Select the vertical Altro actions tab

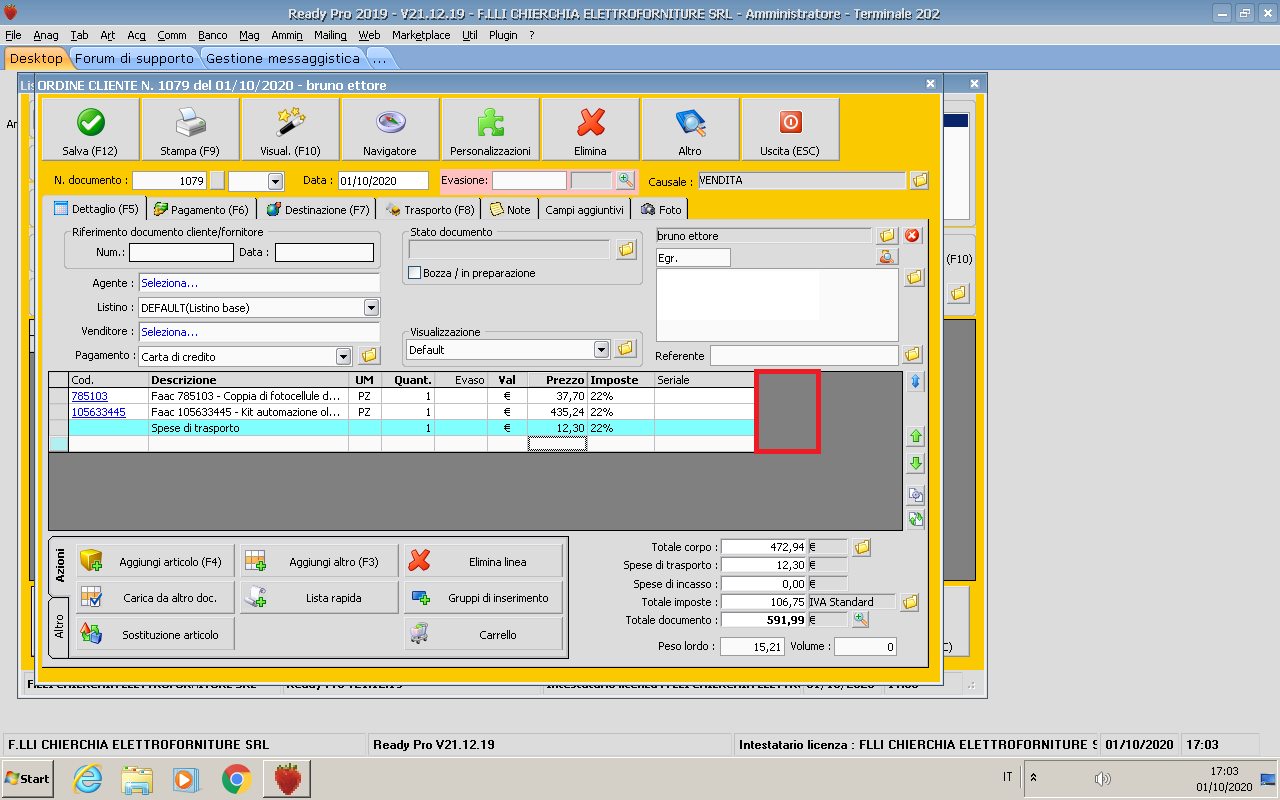[x=59, y=627]
